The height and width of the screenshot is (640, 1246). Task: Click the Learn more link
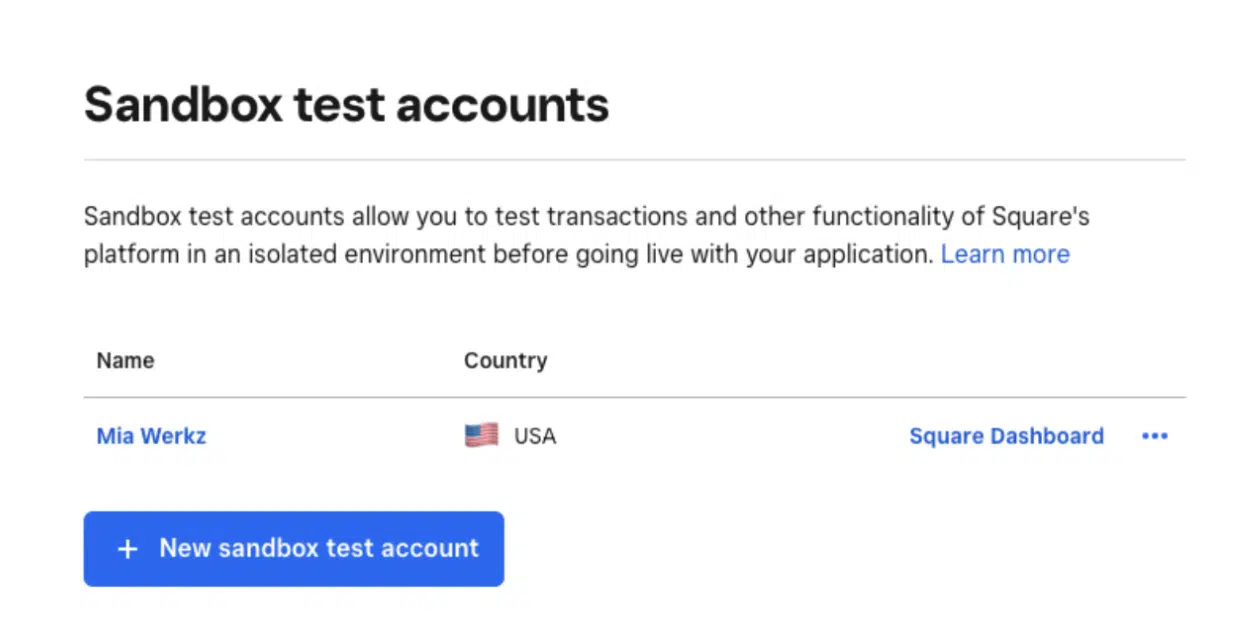[x=1004, y=254]
